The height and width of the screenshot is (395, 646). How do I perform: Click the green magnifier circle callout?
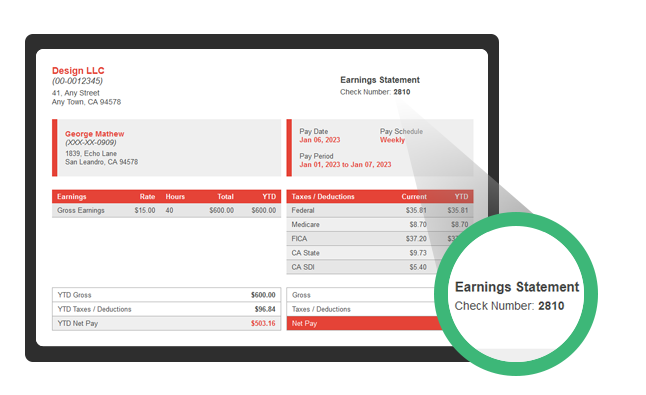pos(516,294)
